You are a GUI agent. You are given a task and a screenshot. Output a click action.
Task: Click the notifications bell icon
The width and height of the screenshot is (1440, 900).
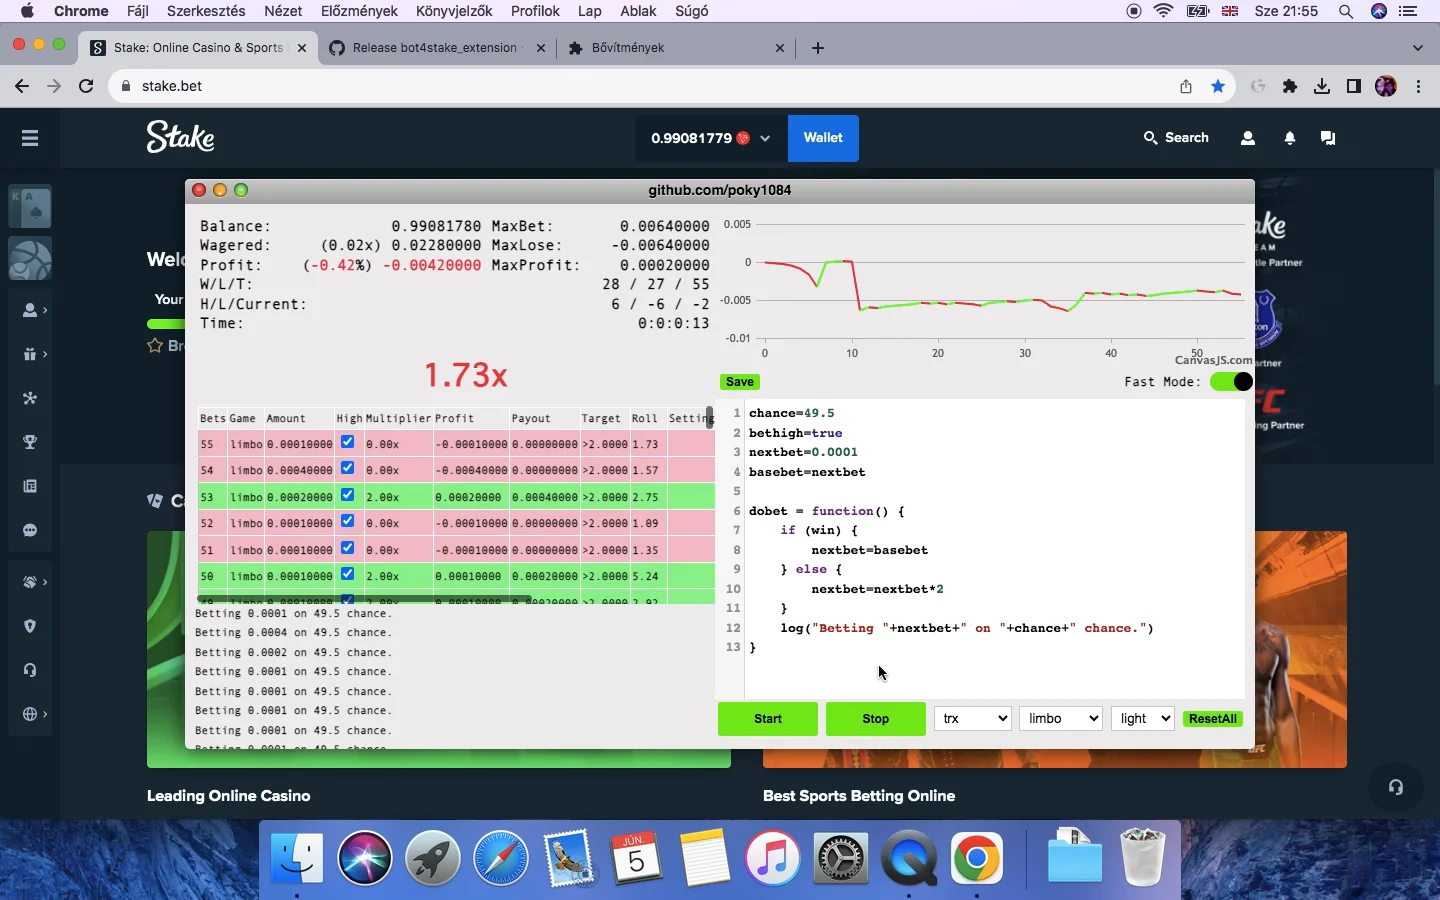click(1290, 138)
